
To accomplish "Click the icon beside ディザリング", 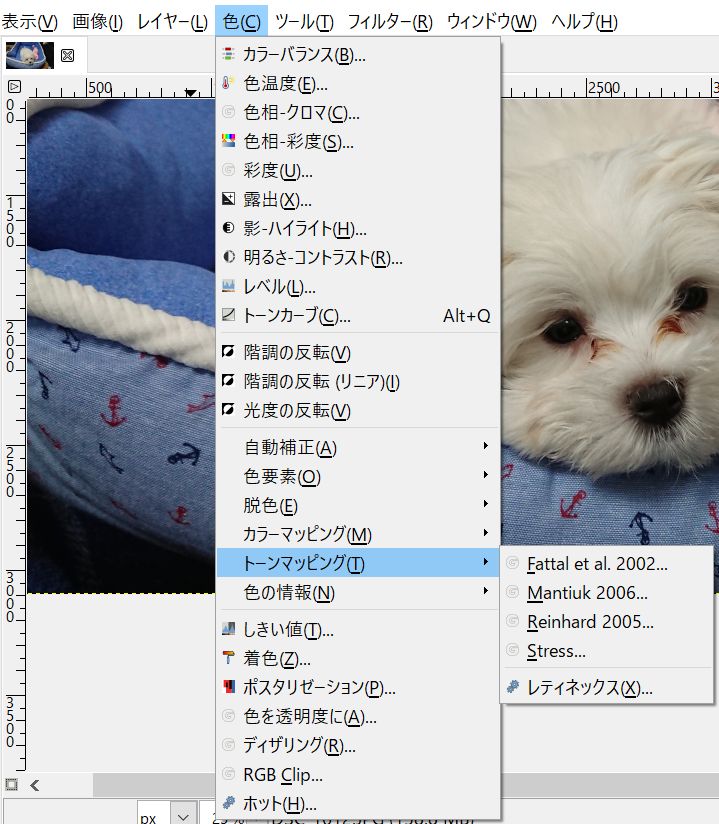I will pyautogui.click(x=228, y=745).
